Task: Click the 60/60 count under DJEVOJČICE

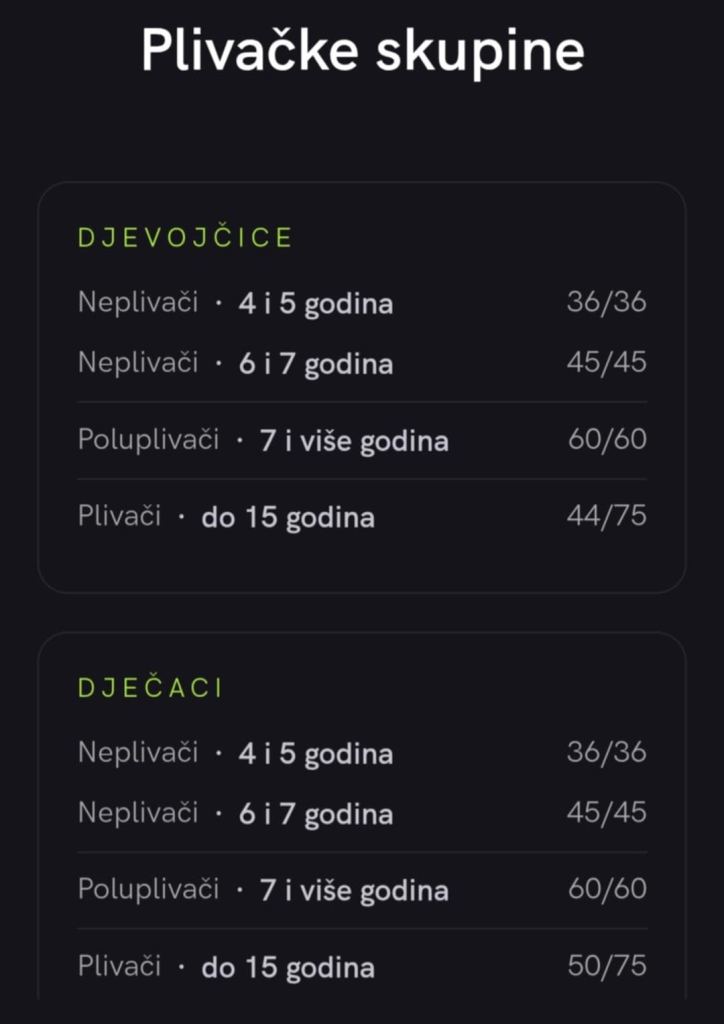Action: (606, 439)
